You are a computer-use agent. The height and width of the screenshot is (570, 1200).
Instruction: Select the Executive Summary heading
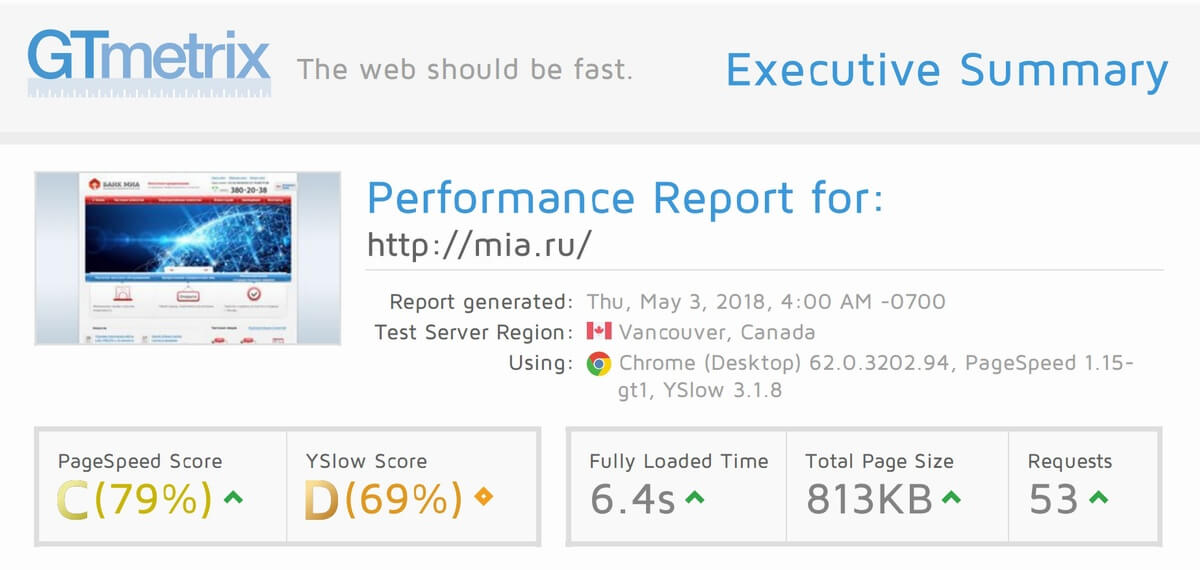pyautogui.click(x=946, y=71)
